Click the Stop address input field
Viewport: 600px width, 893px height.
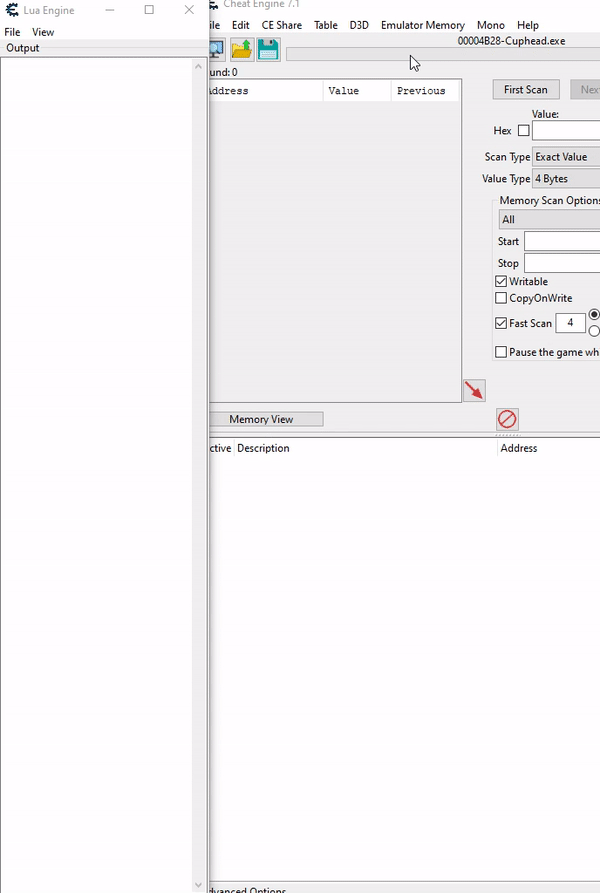pos(562,263)
